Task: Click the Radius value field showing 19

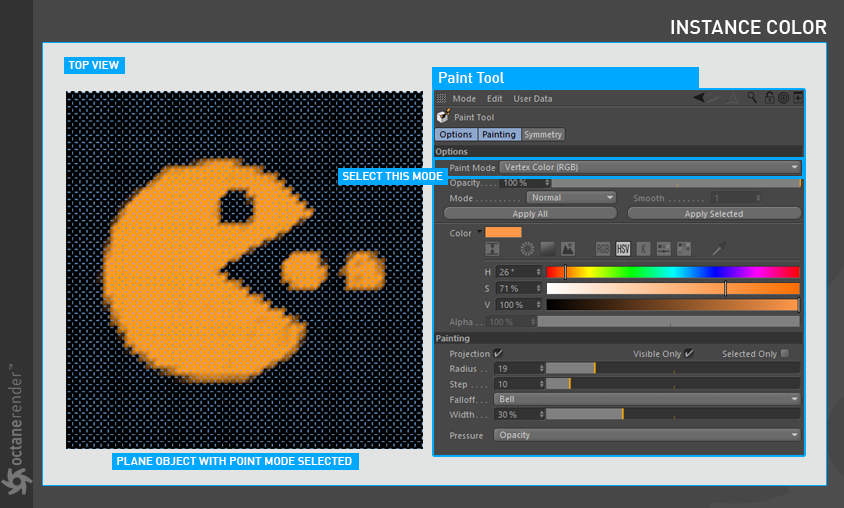Action: pyautogui.click(x=516, y=369)
